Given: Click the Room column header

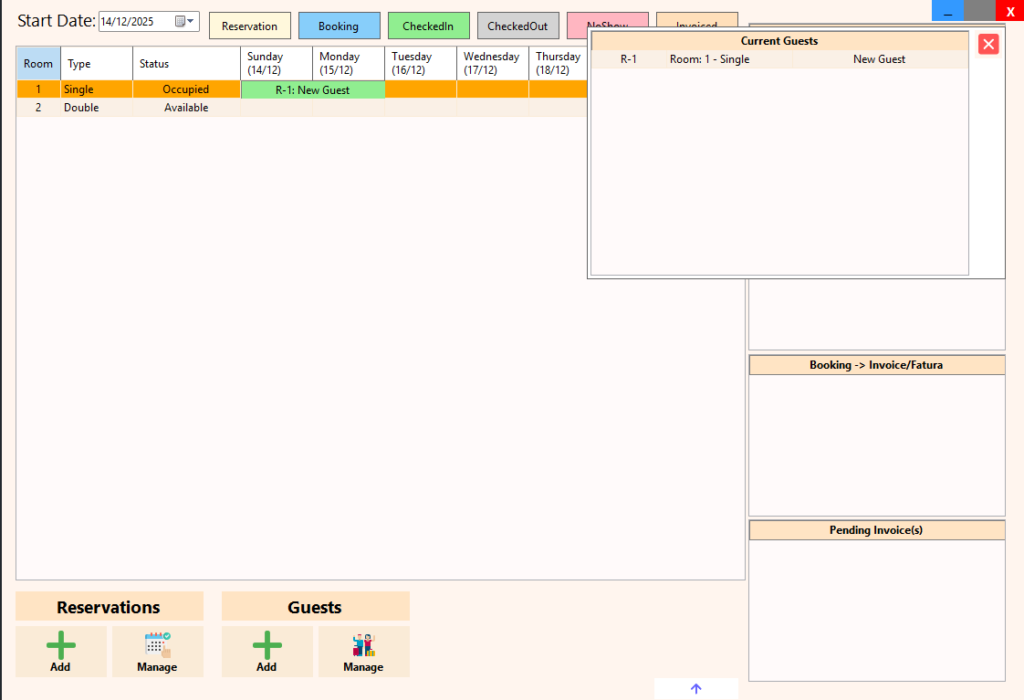Looking at the screenshot, I should pyautogui.click(x=38, y=63).
